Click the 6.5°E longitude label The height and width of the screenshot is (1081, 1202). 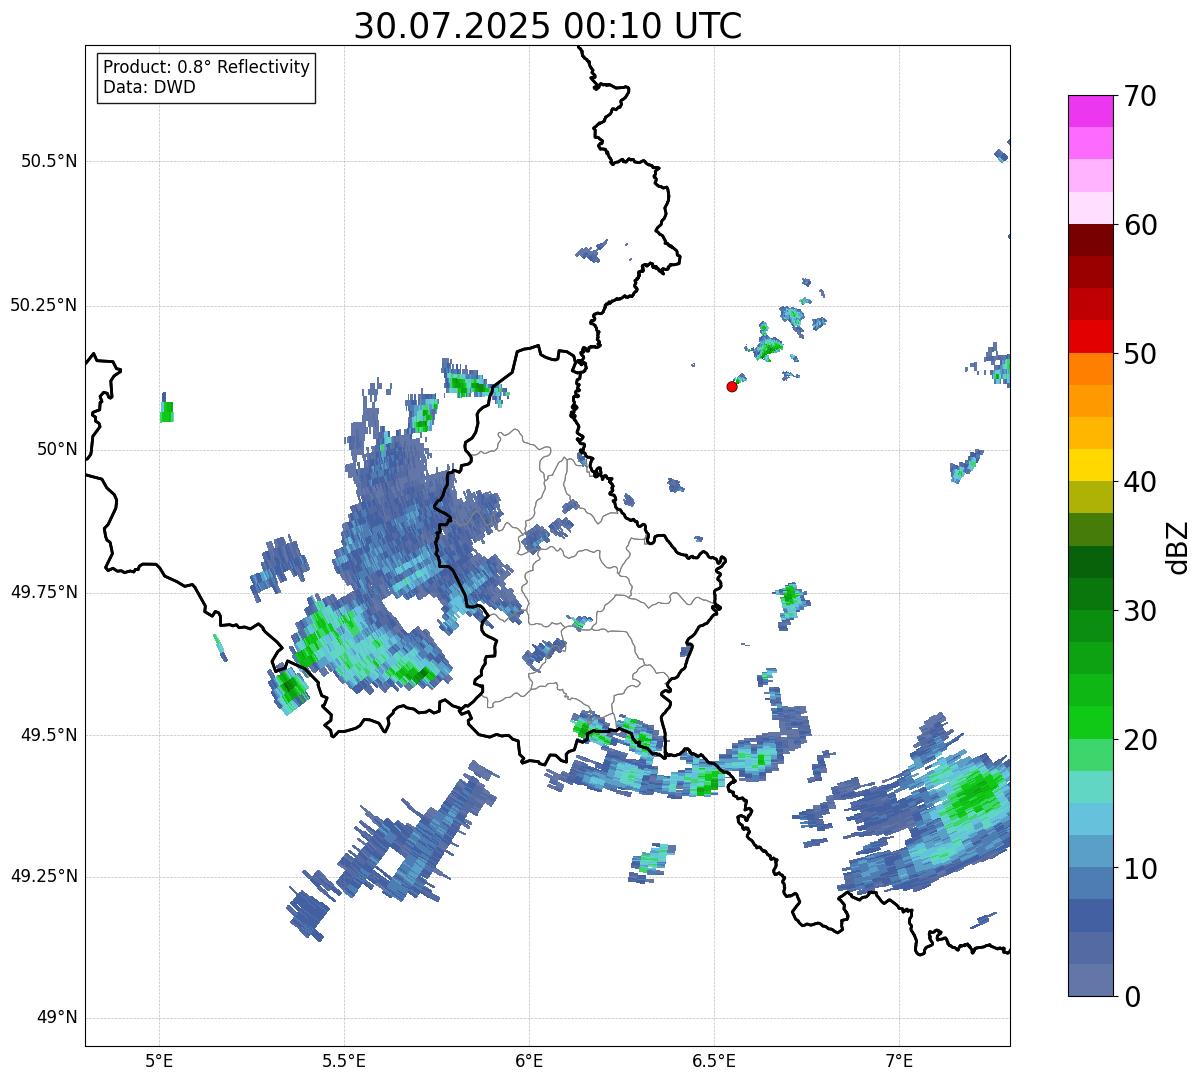click(x=714, y=1061)
